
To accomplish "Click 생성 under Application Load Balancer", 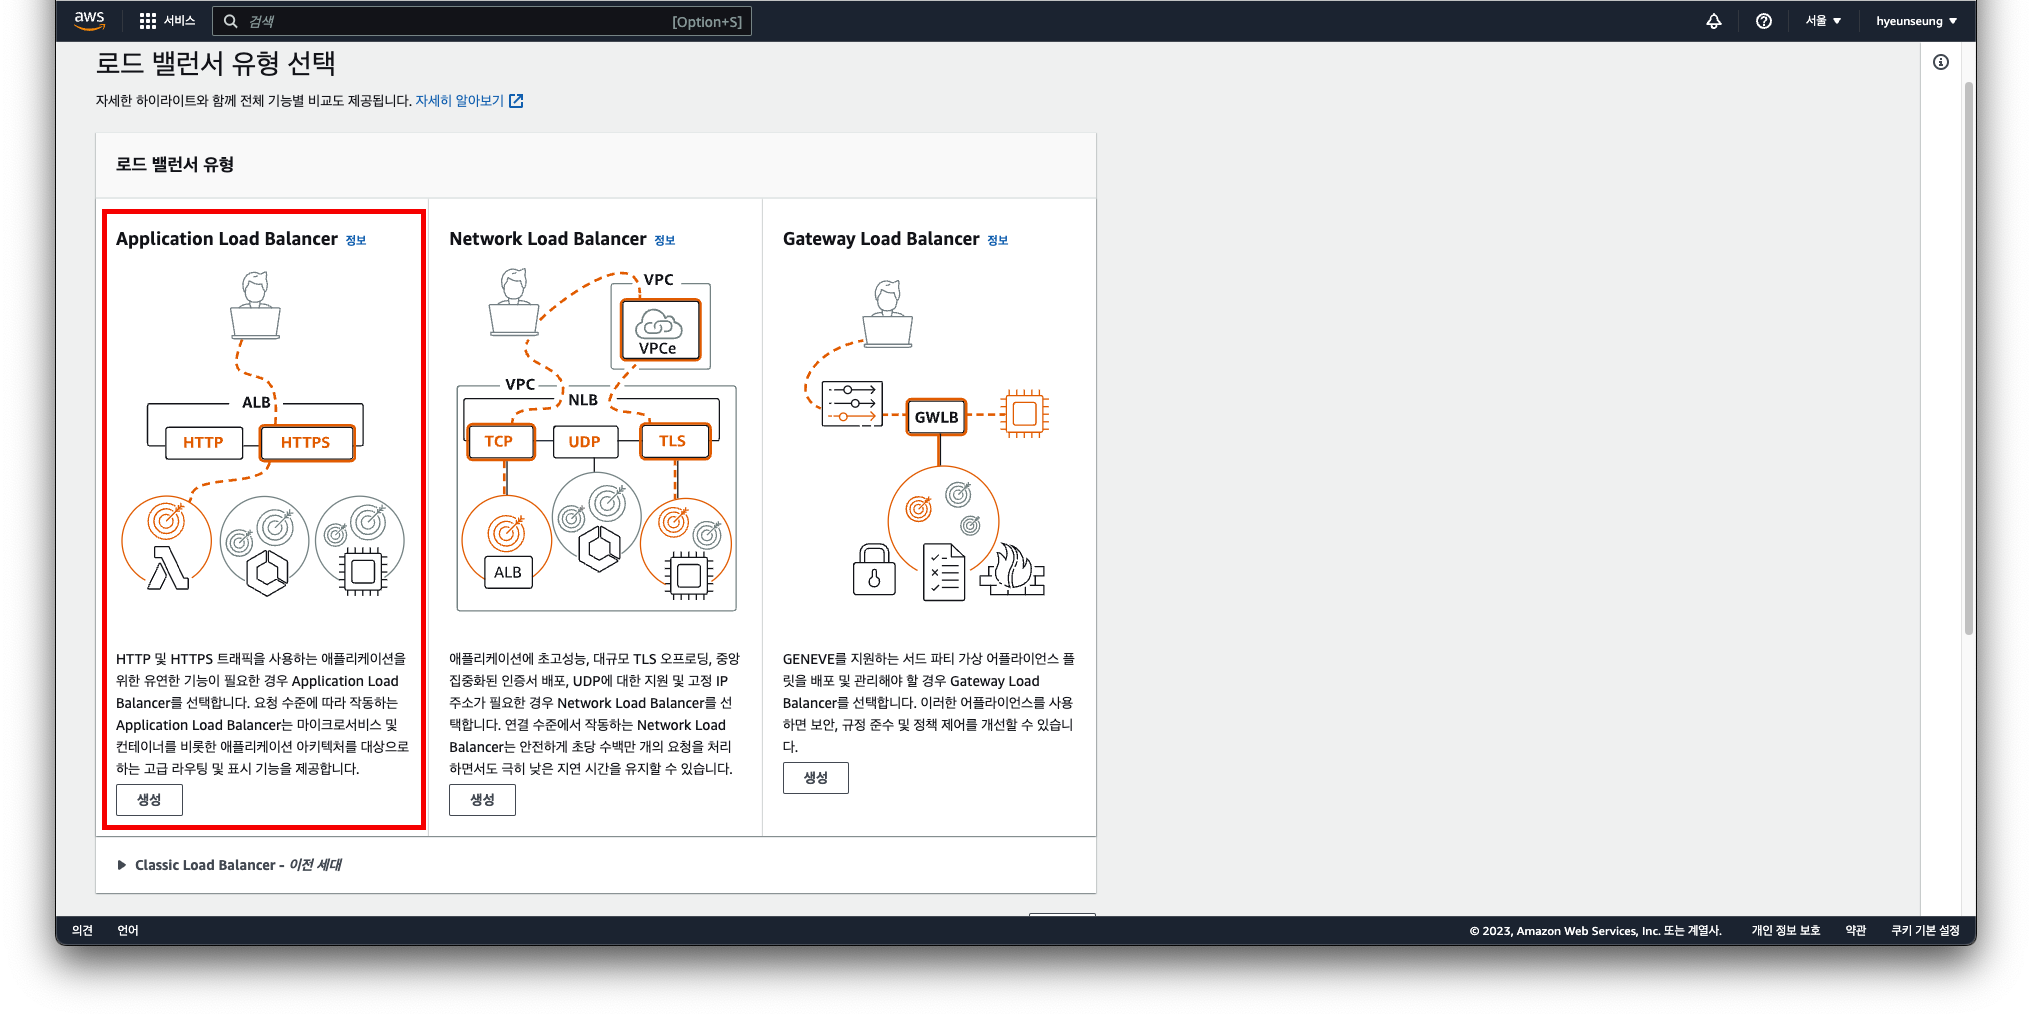I will point(149,800).
